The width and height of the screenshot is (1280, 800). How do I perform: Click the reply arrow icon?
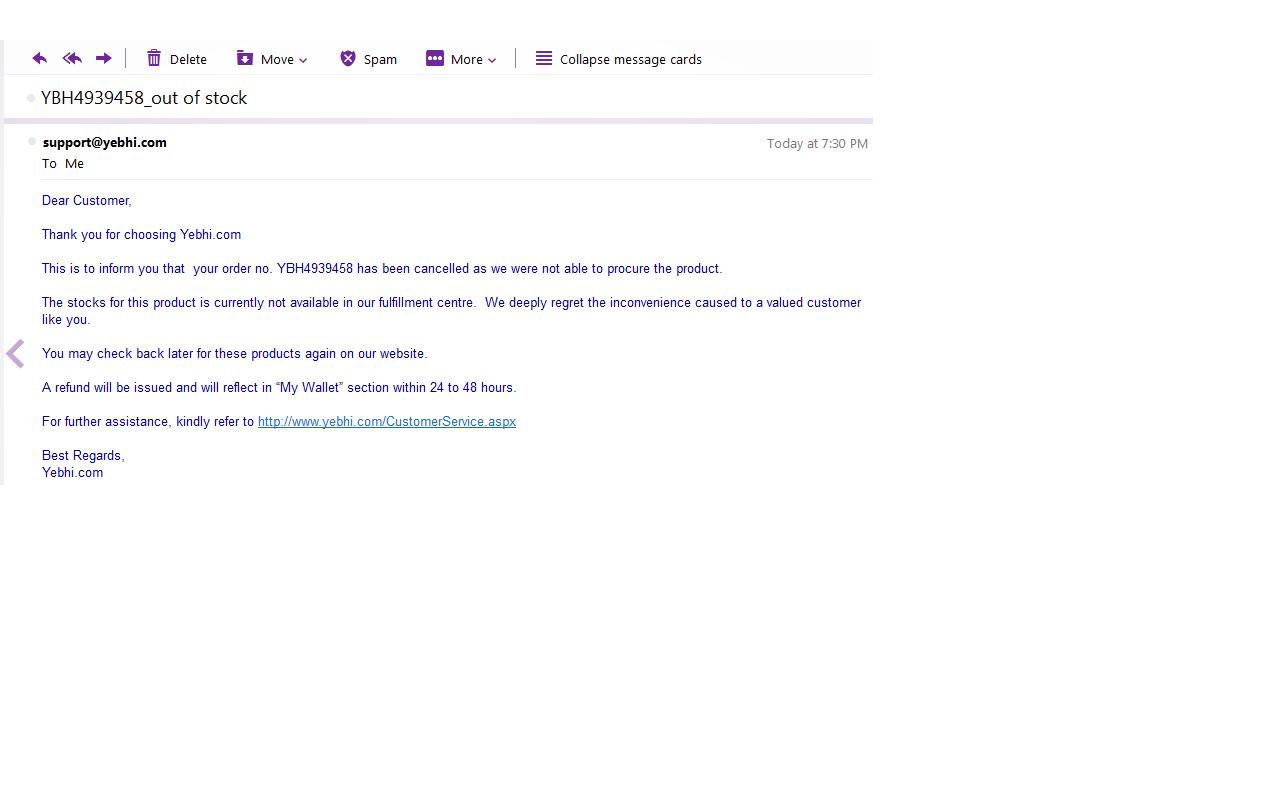coord(40,59)
